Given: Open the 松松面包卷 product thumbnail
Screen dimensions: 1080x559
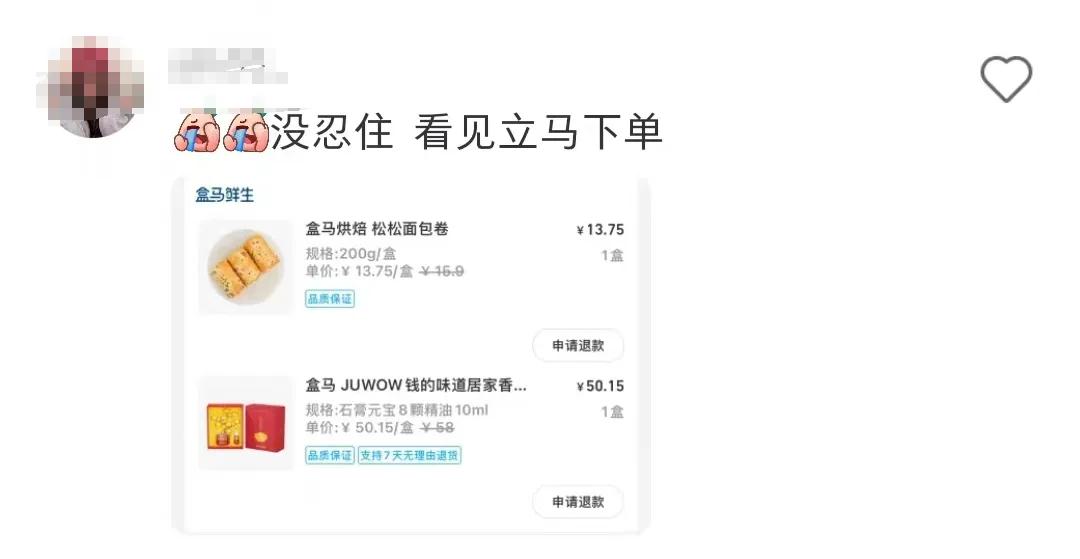Looking at the screenshot, I should tap(246, 267).
